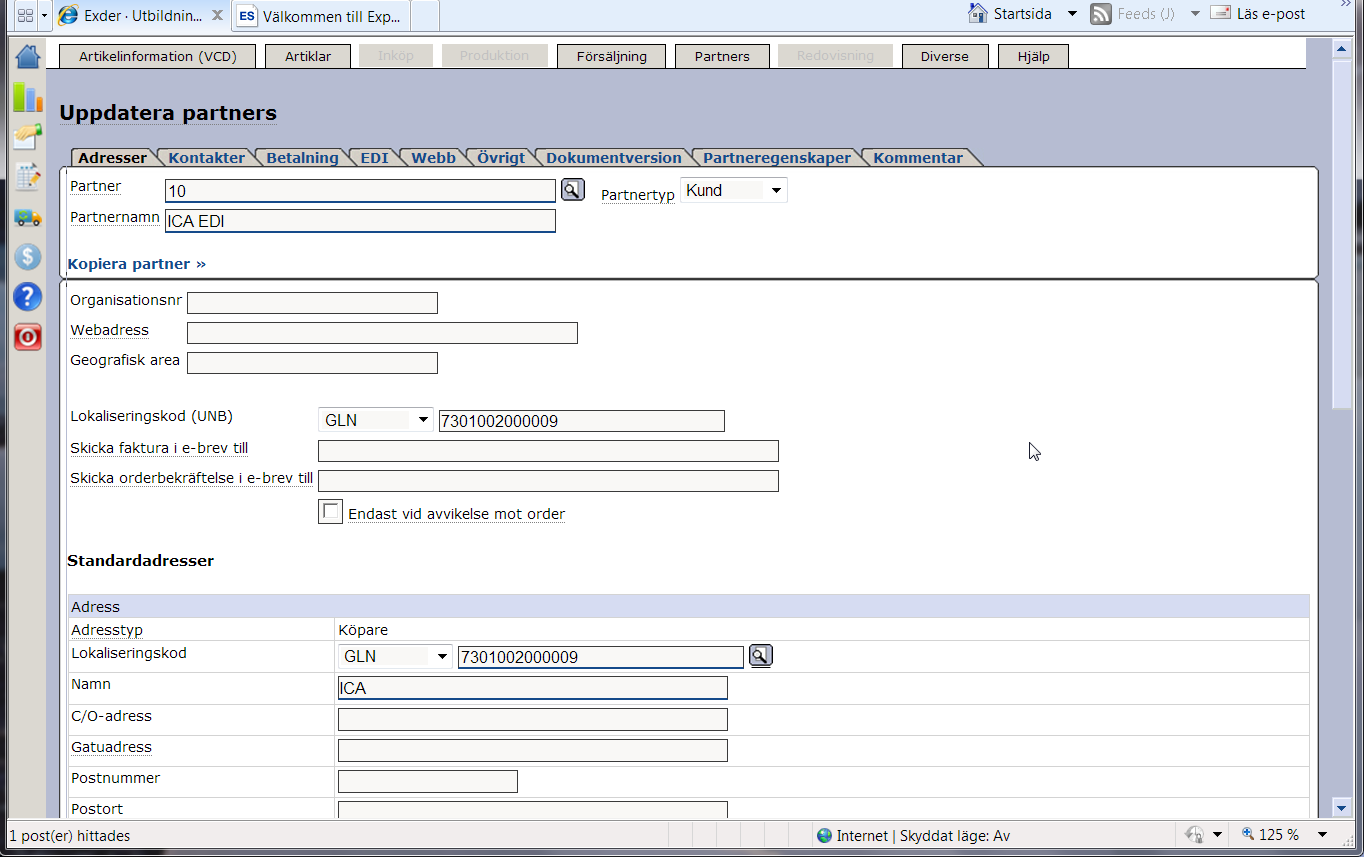Click the red power logout icon
1364x857 pixels.
point(27,337)
